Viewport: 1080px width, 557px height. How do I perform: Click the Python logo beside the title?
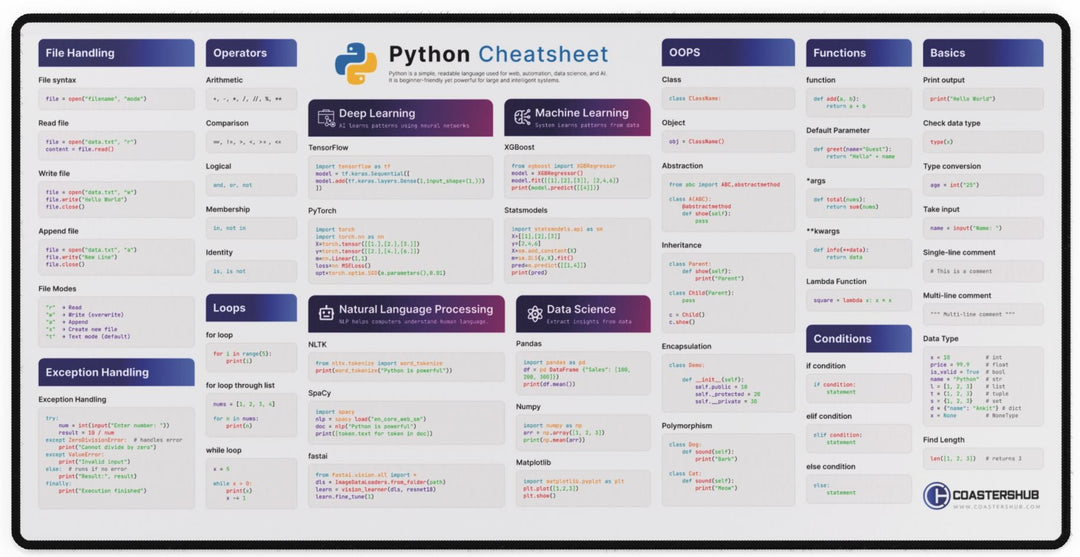pyautogui.click(x=355, y=63)
